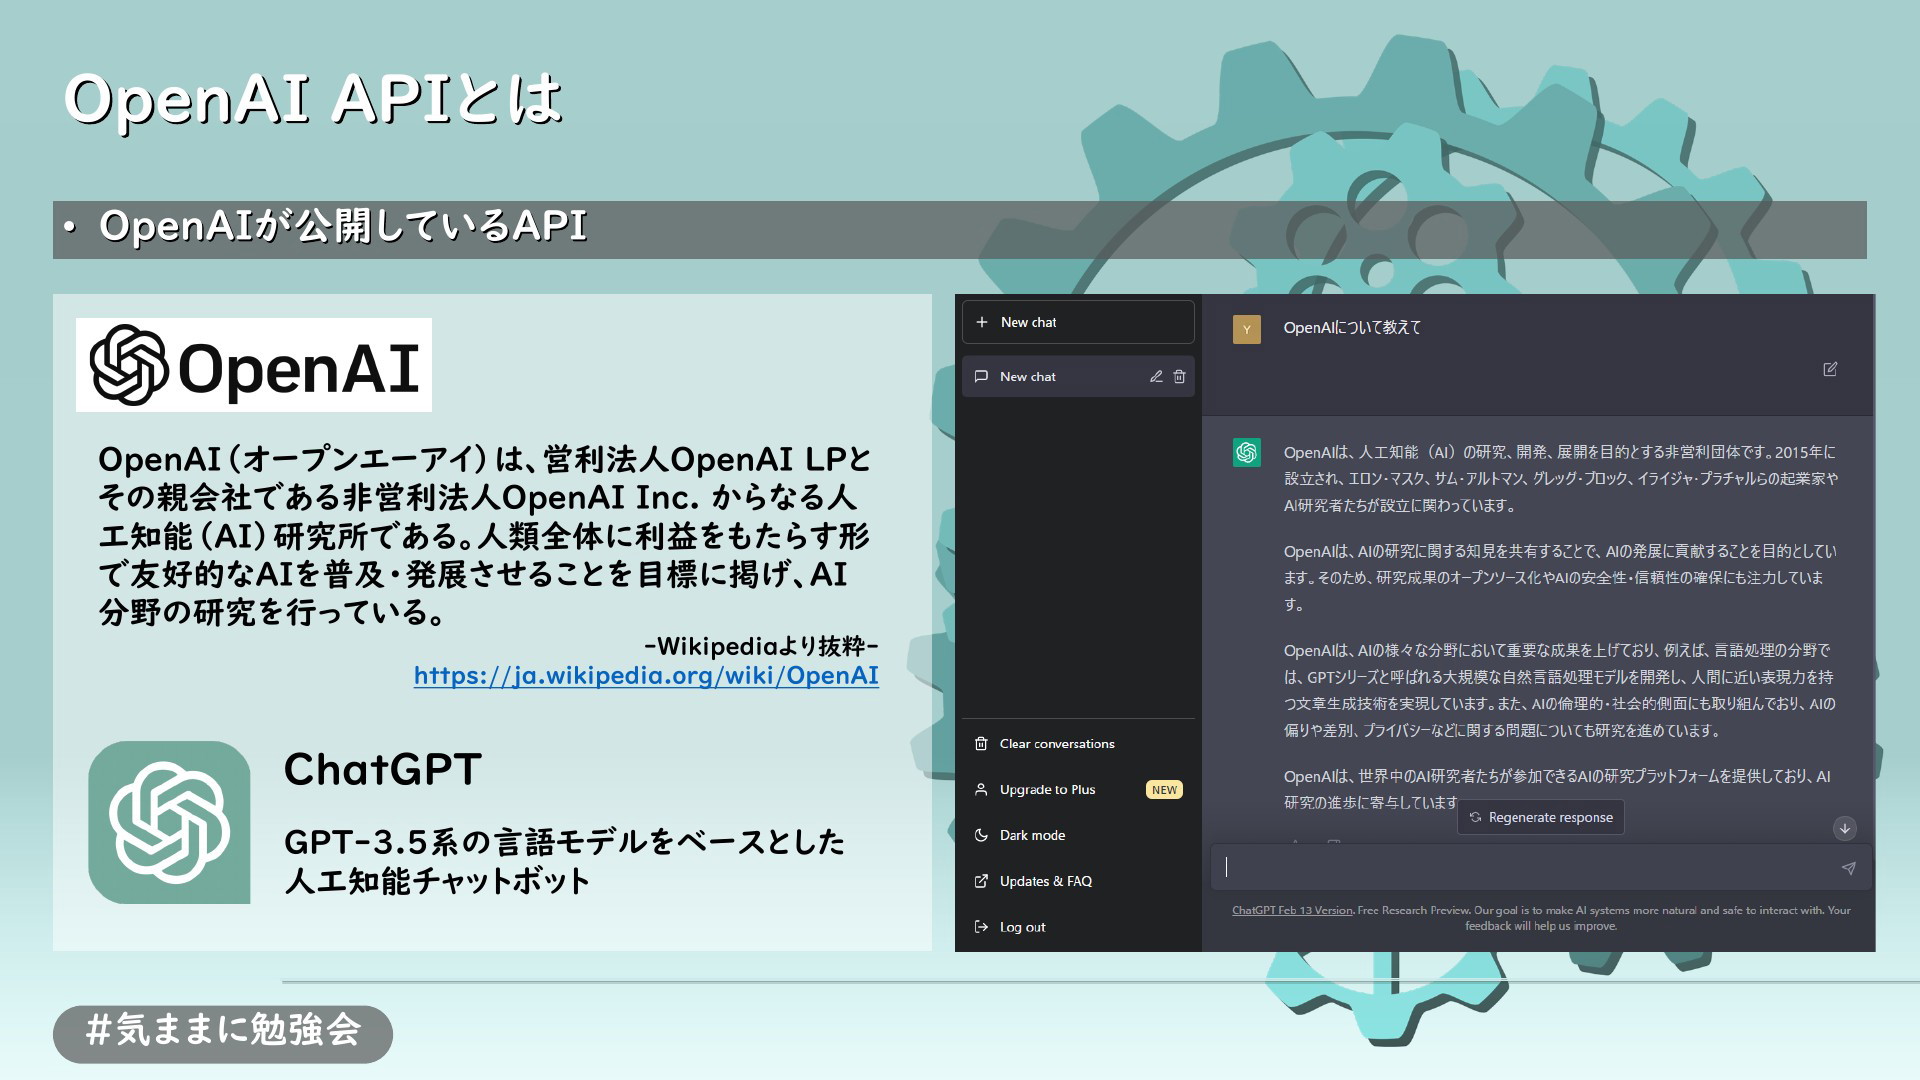Click the send message paper plane icon
Image resolution: width=1920 pixels, height=1080 pixels.
tap(1848, 868)
